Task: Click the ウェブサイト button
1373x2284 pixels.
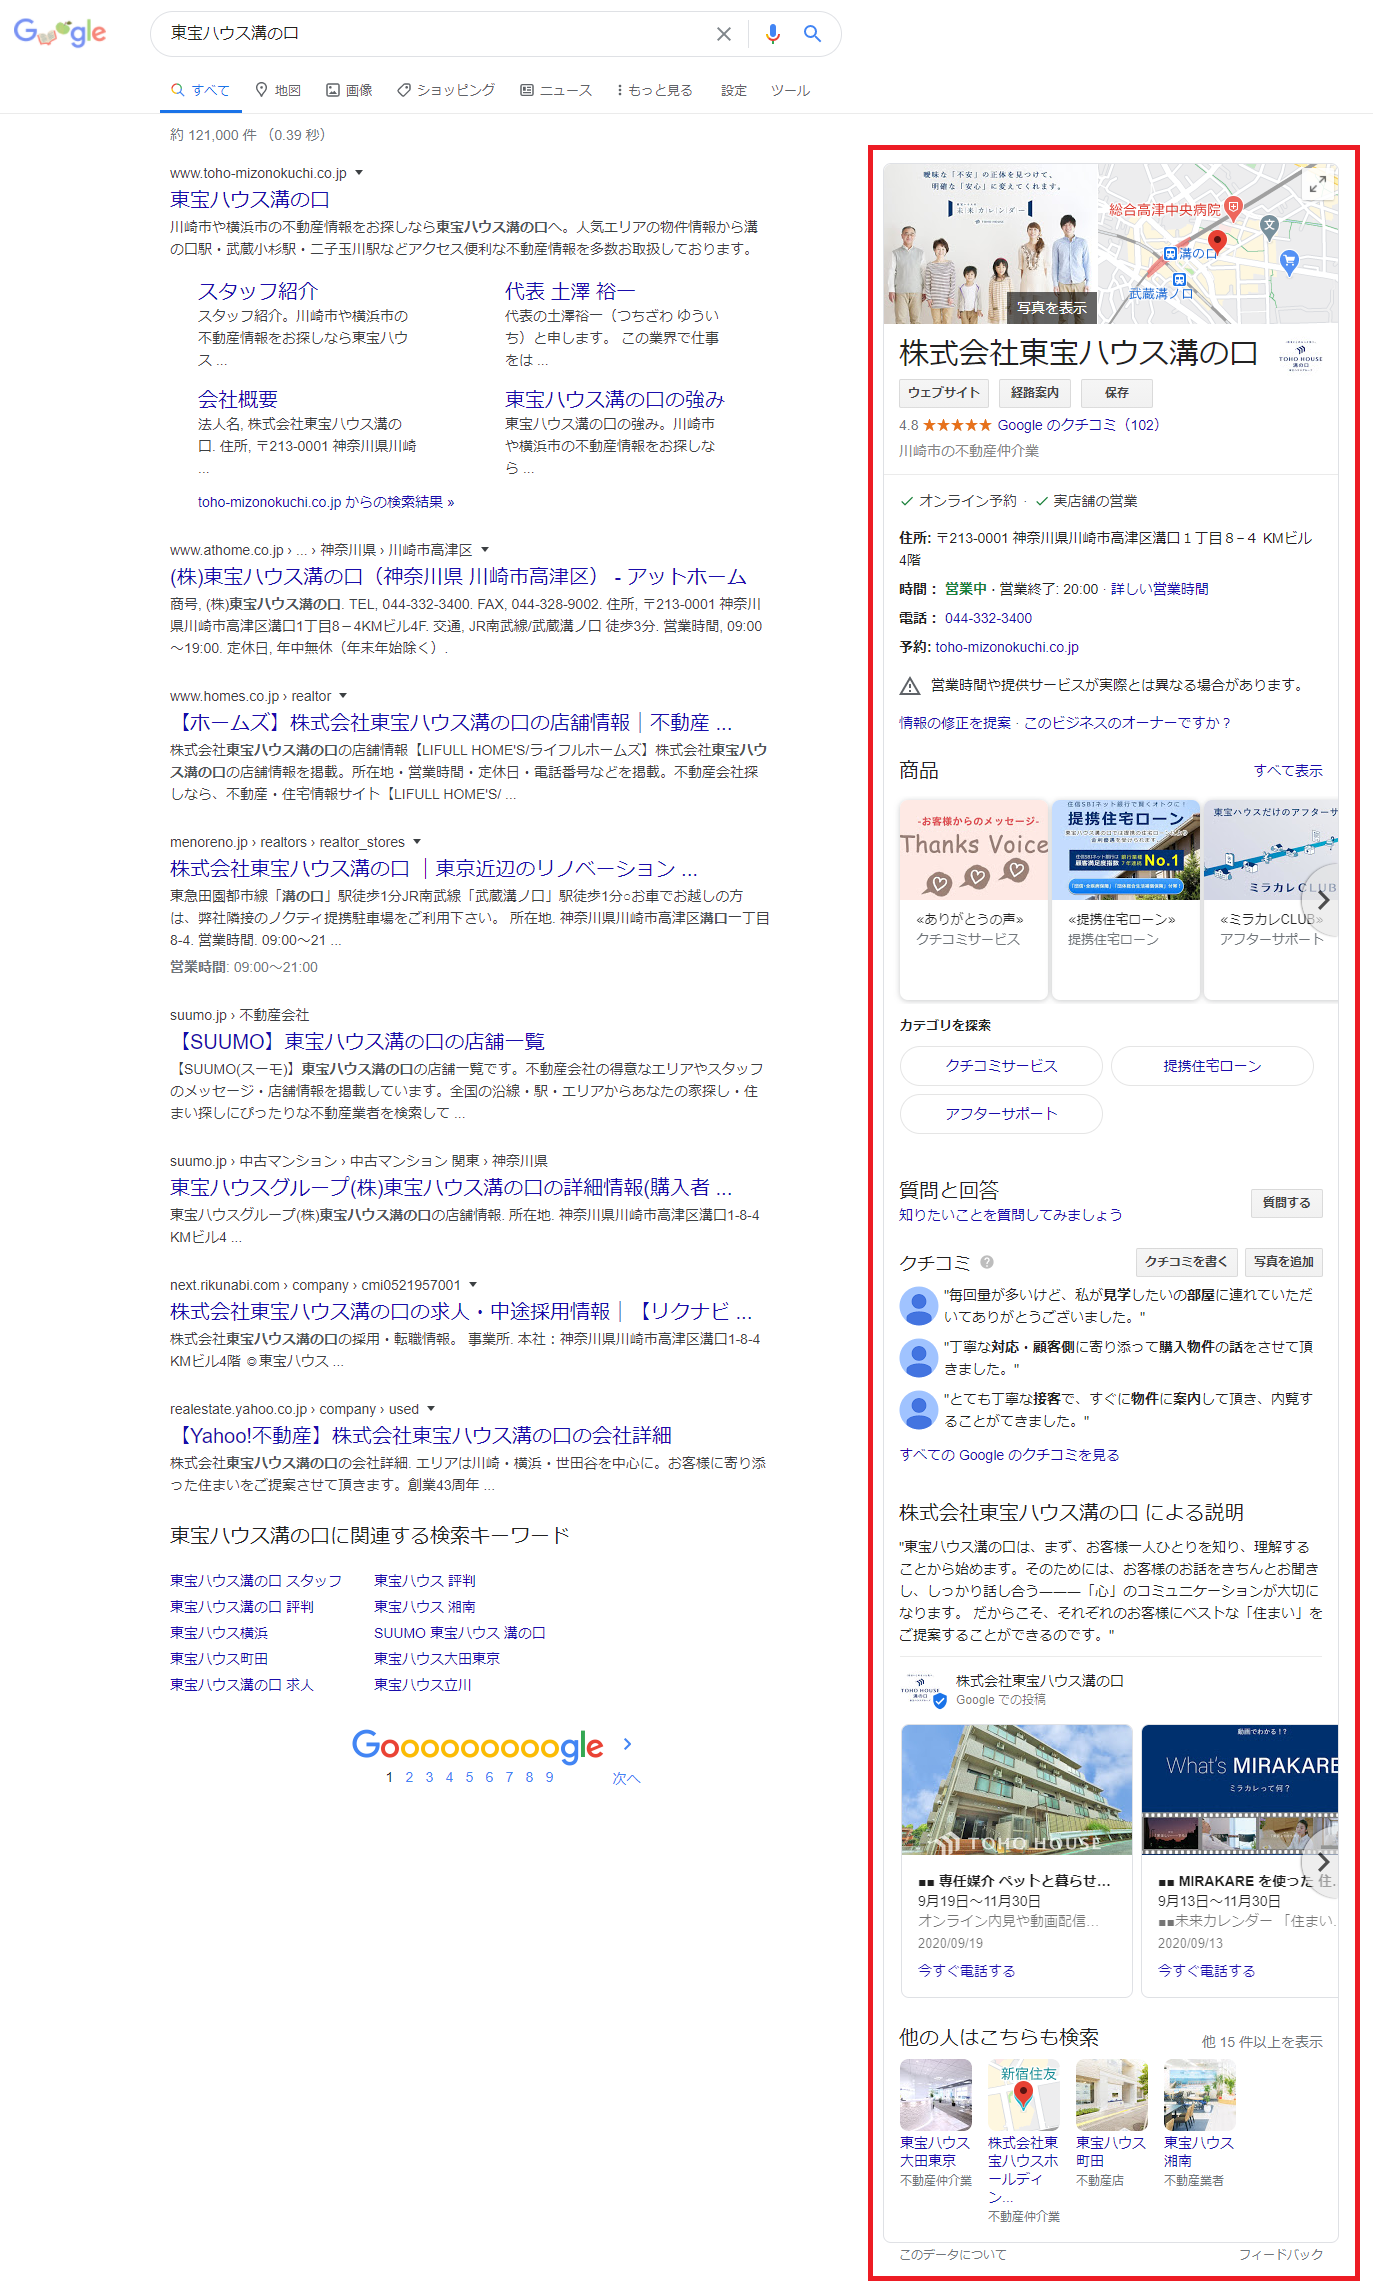Action: 944,393
